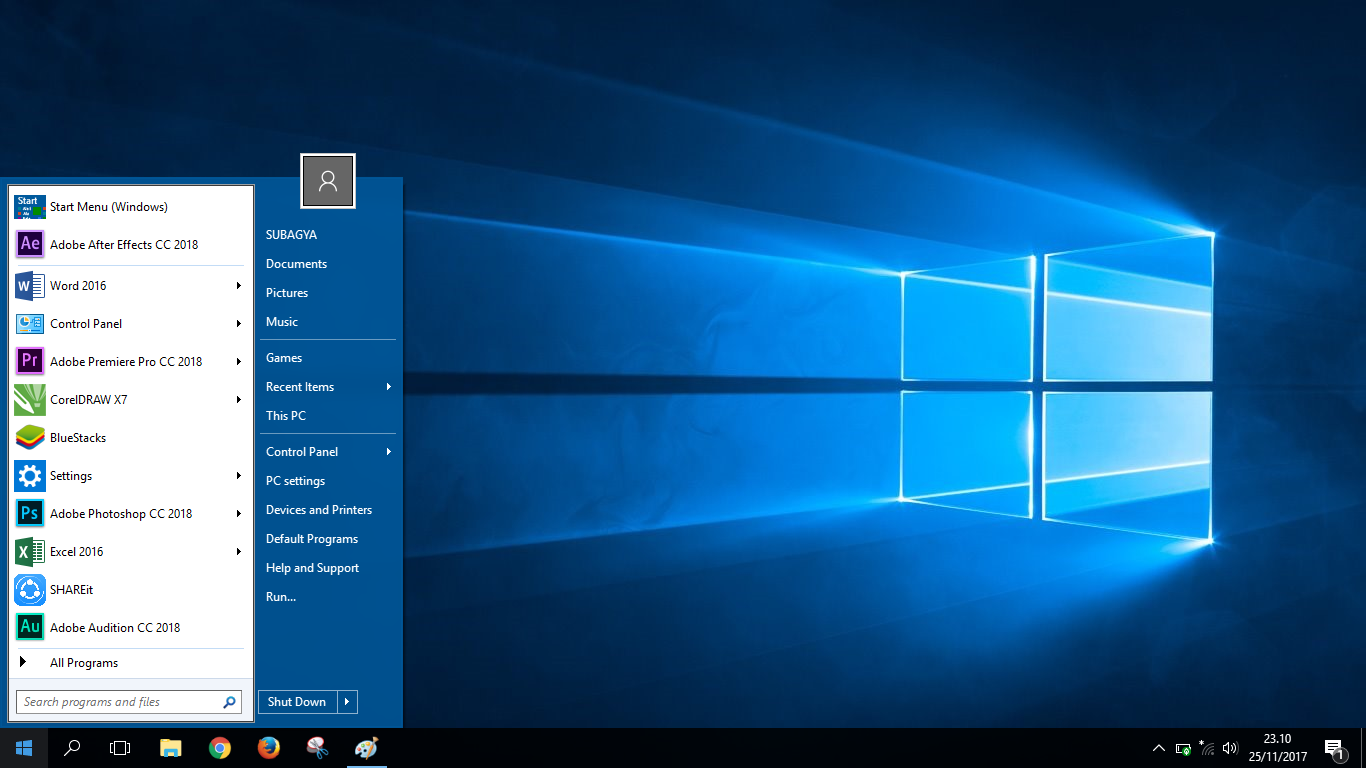Screen dimensions: 1366x768
Task: Expand the Recent Items submenu arrow
Action: (388, 387)
